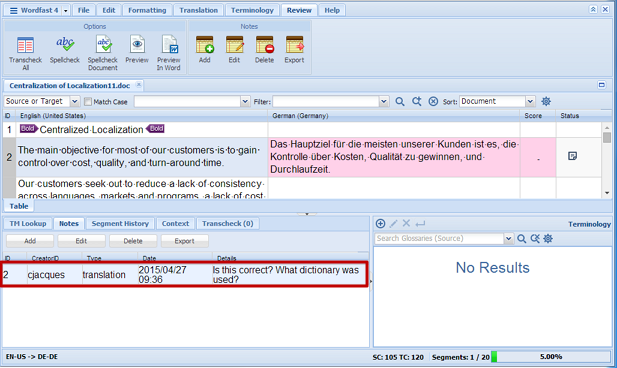Select segment 1 Centralized Localization source
The image size is (617, 368).
[x=142, y=129]
